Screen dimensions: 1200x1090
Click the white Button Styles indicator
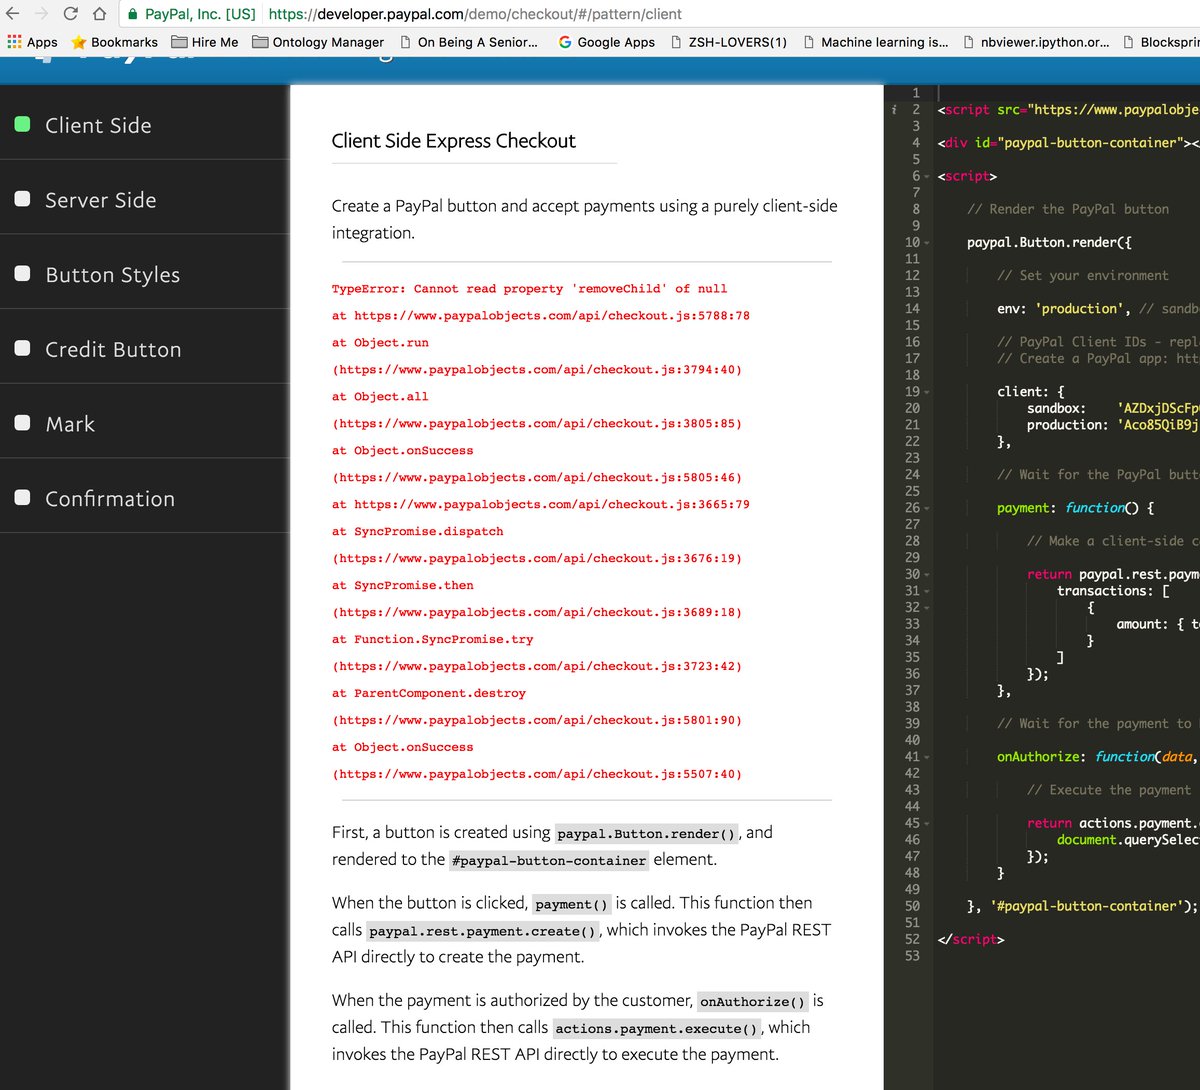pos(22,274)
